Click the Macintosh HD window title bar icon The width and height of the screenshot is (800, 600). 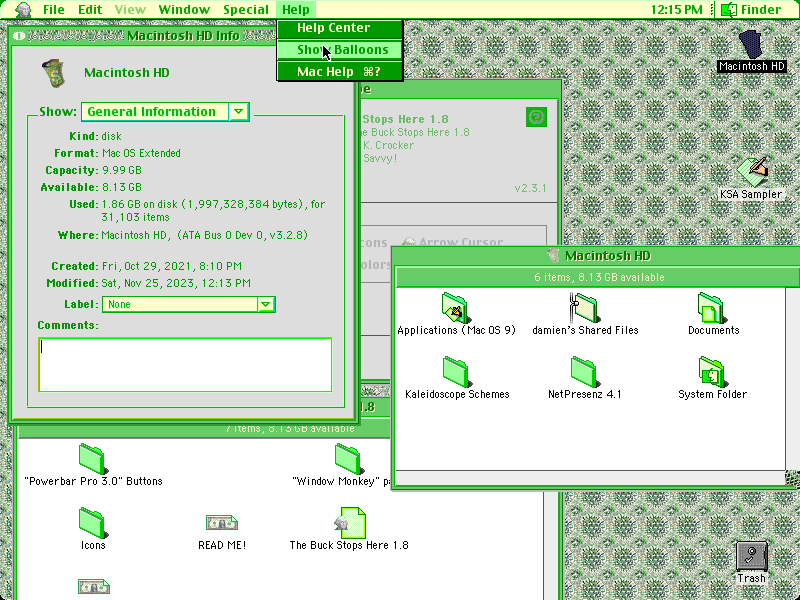tap(553, 255)
